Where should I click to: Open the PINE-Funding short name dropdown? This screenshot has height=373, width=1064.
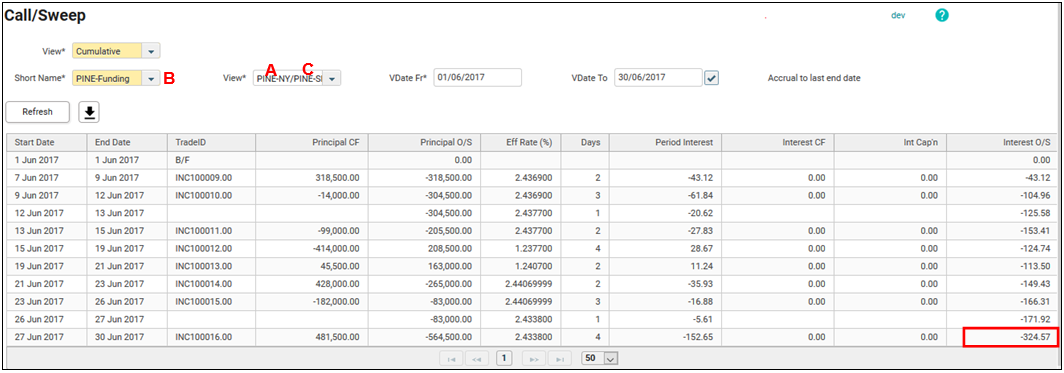coord(151,79)
